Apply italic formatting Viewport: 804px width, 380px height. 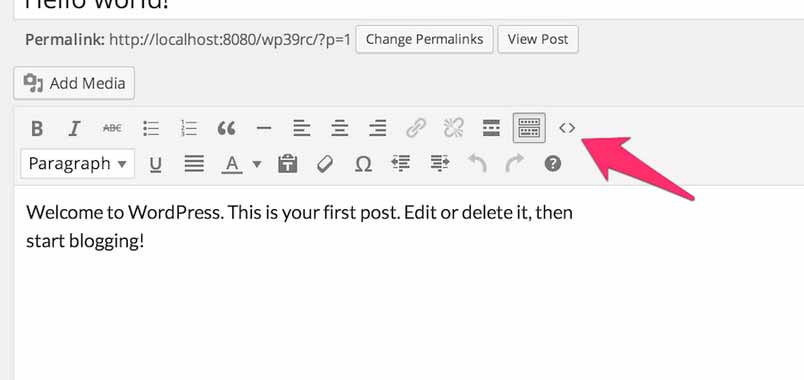pos(75,128)
